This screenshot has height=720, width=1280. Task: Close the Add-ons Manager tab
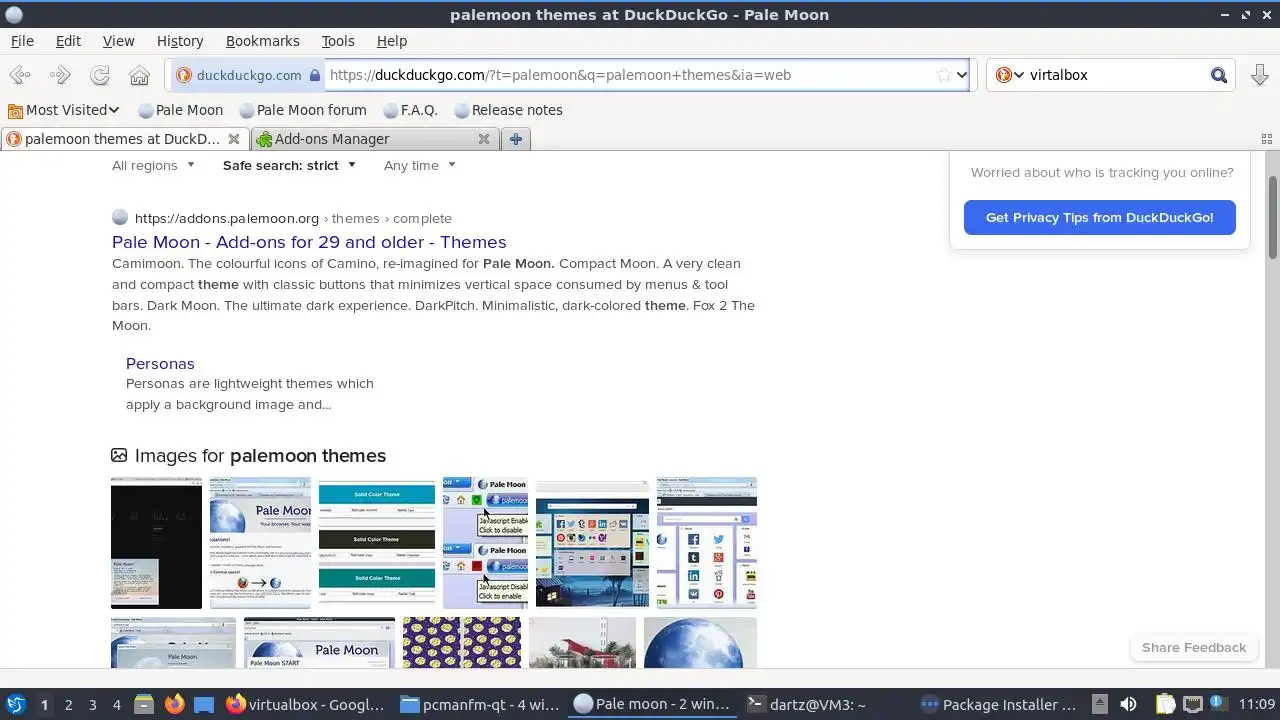click(x=484, y=139)
